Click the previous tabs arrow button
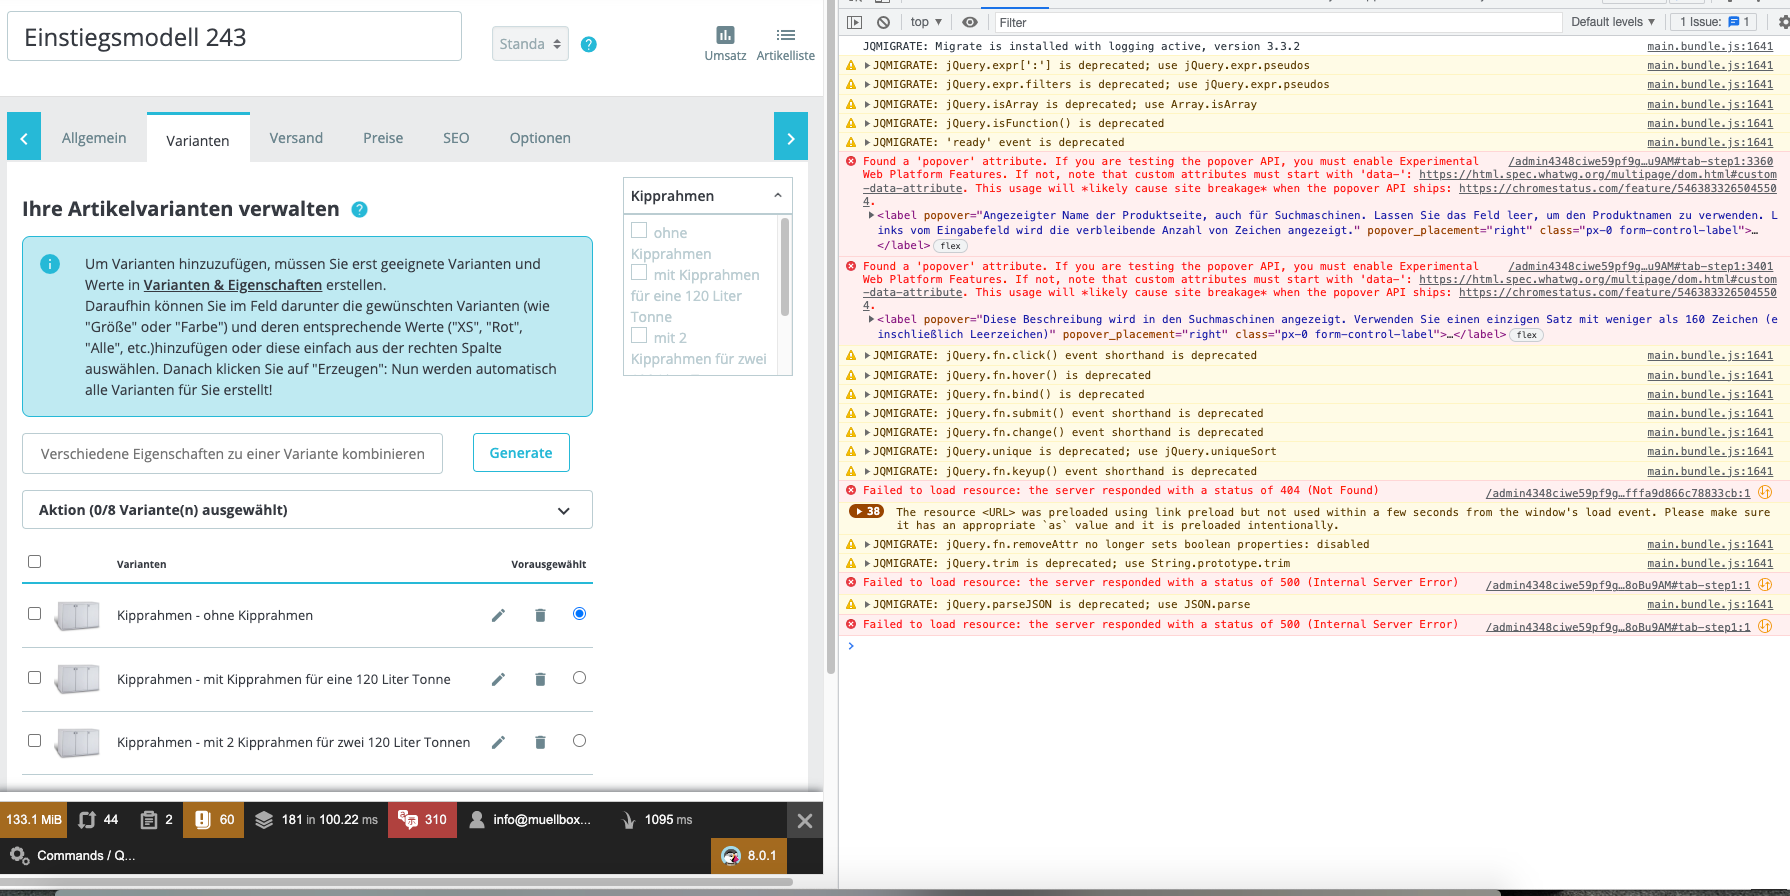Viewport: 1790px width, 896px height. [24, 137]
